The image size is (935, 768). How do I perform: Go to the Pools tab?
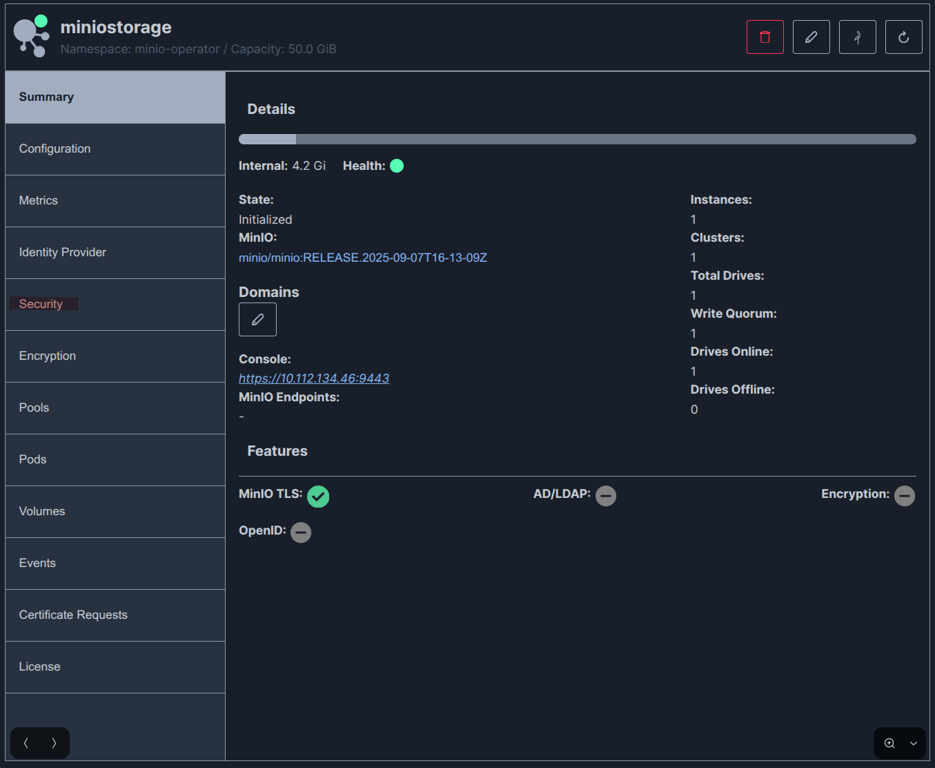point(115,408)
